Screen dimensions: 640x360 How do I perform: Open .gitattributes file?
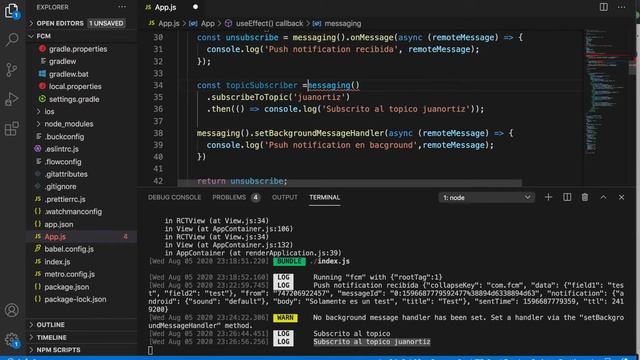[66, 174]
